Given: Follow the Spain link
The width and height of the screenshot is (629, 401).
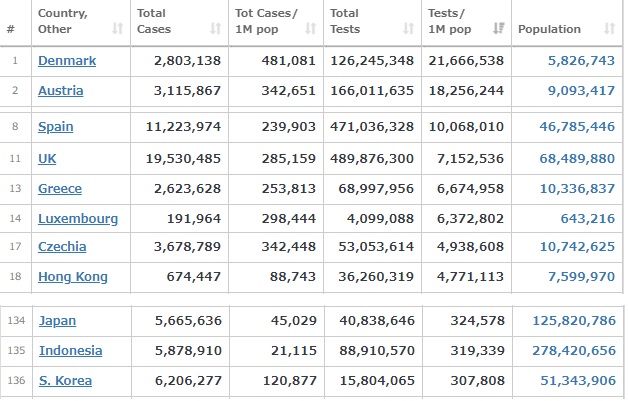Looking at the screenshot, I should point(56,127).
